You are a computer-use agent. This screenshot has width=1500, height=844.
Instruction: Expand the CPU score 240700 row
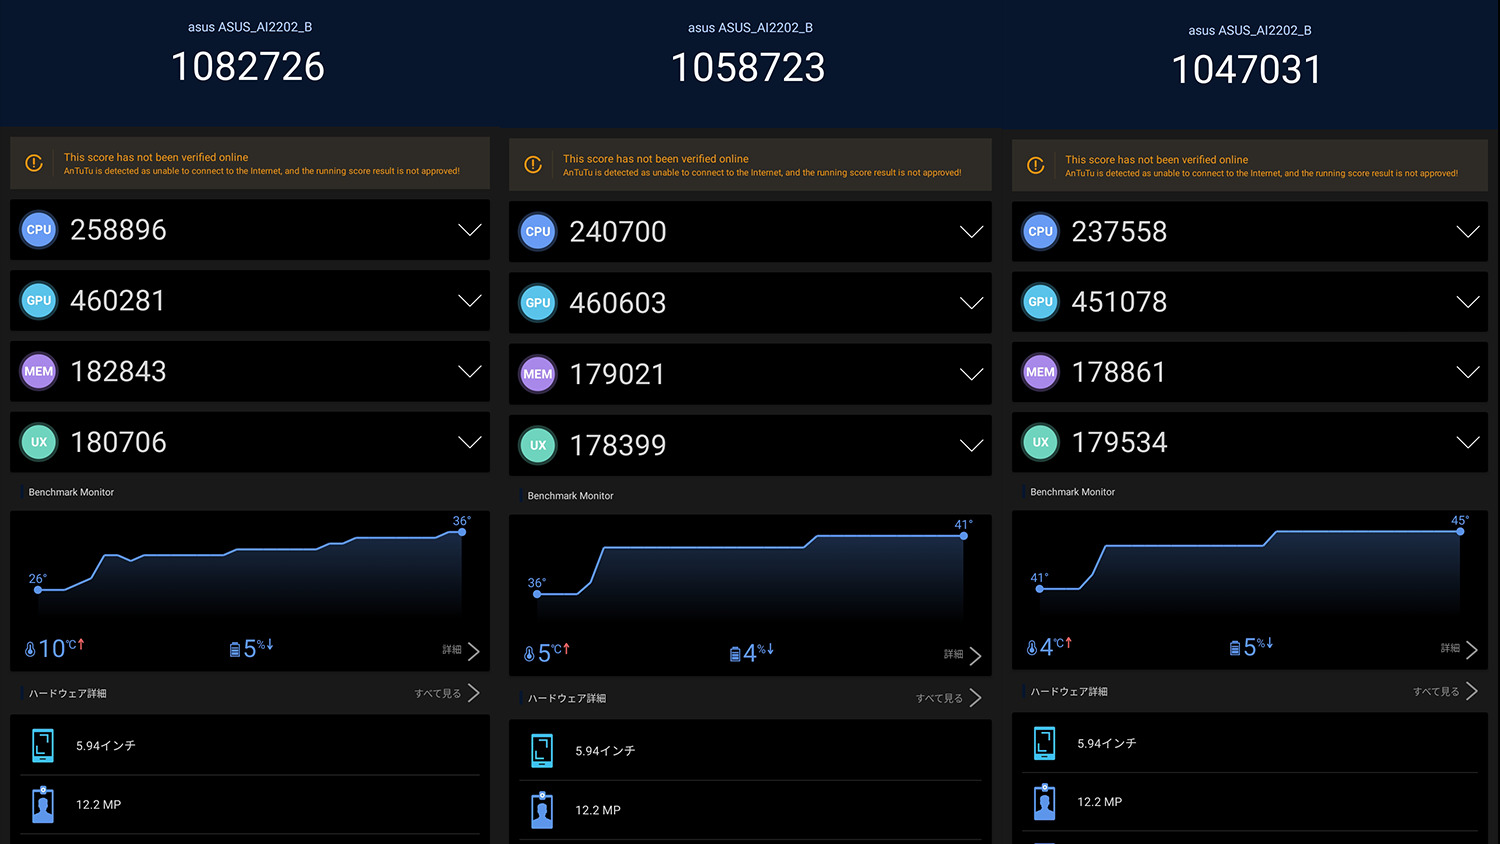(x=971, y=232)
